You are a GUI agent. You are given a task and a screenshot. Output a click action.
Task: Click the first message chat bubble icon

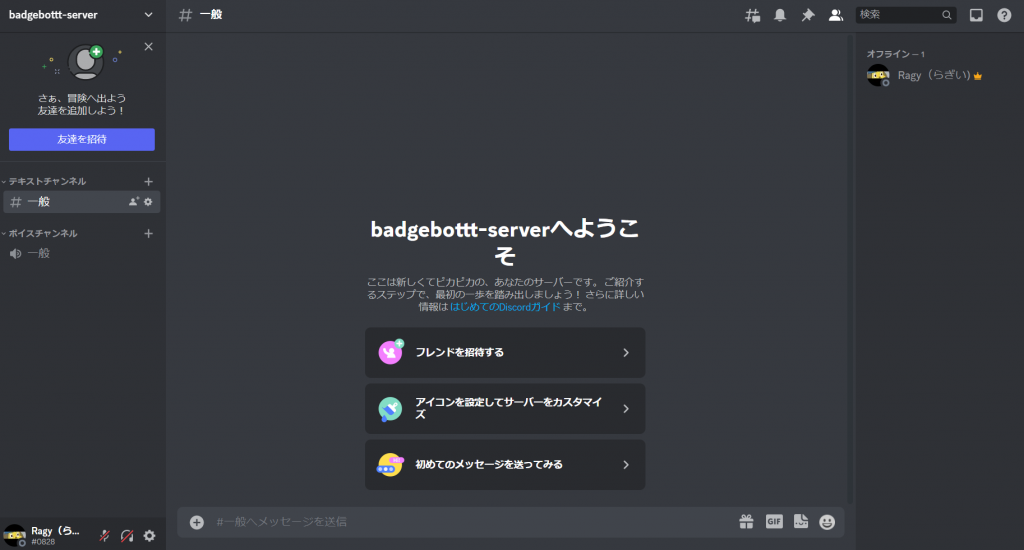point(391,465)
